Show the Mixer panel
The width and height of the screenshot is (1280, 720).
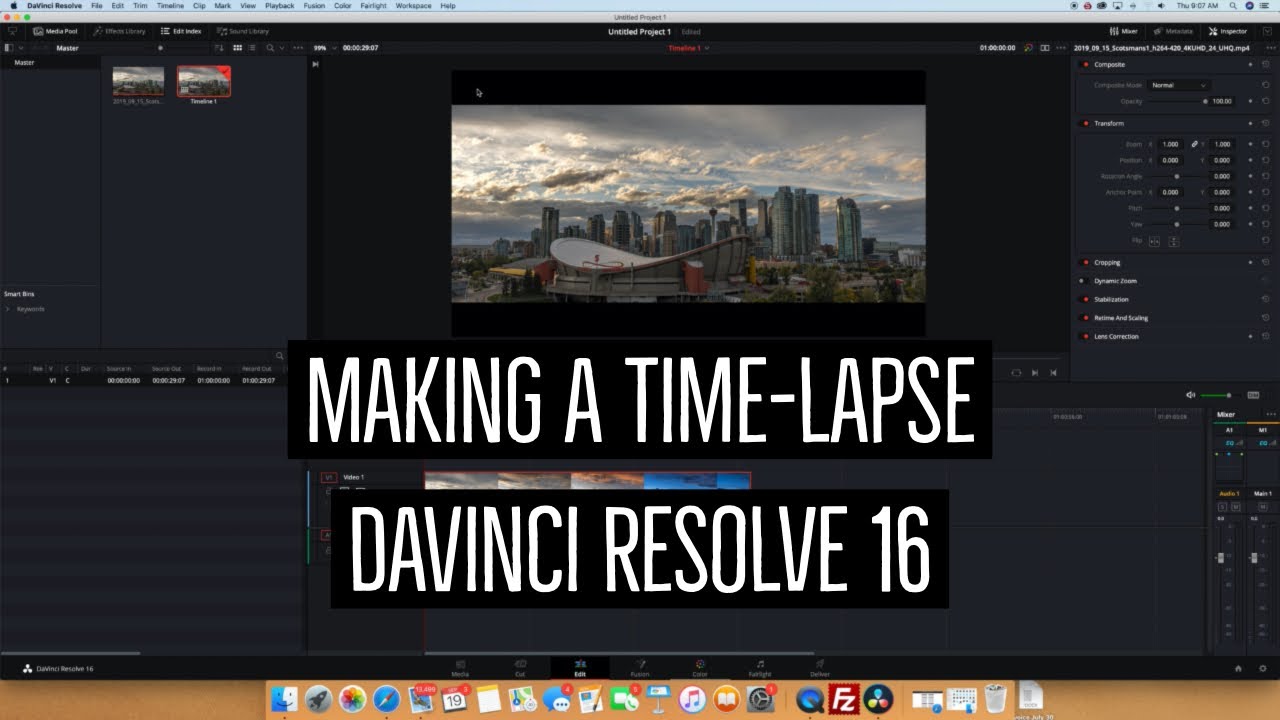tap(1124, 31)
